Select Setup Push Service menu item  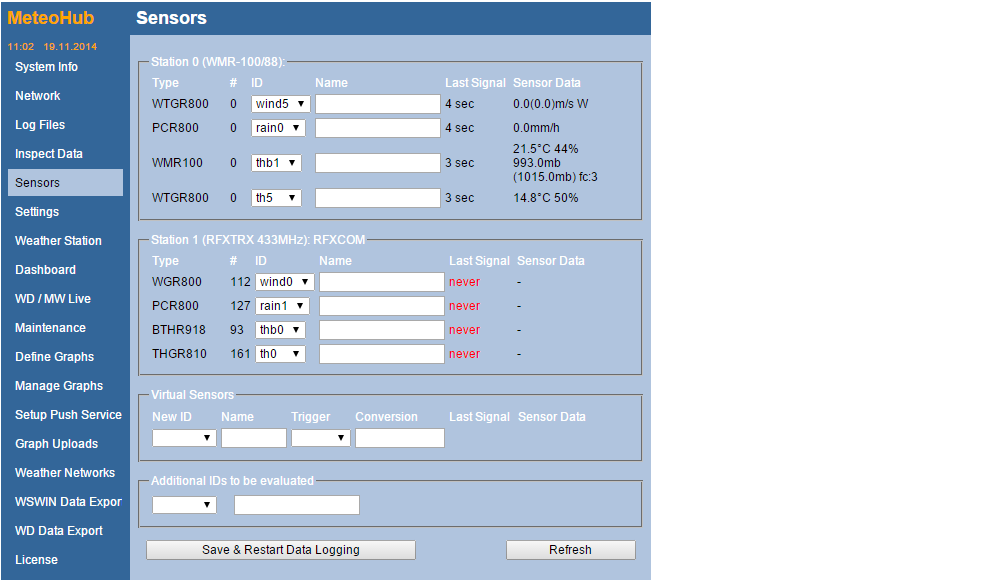[x=68, y=415]
